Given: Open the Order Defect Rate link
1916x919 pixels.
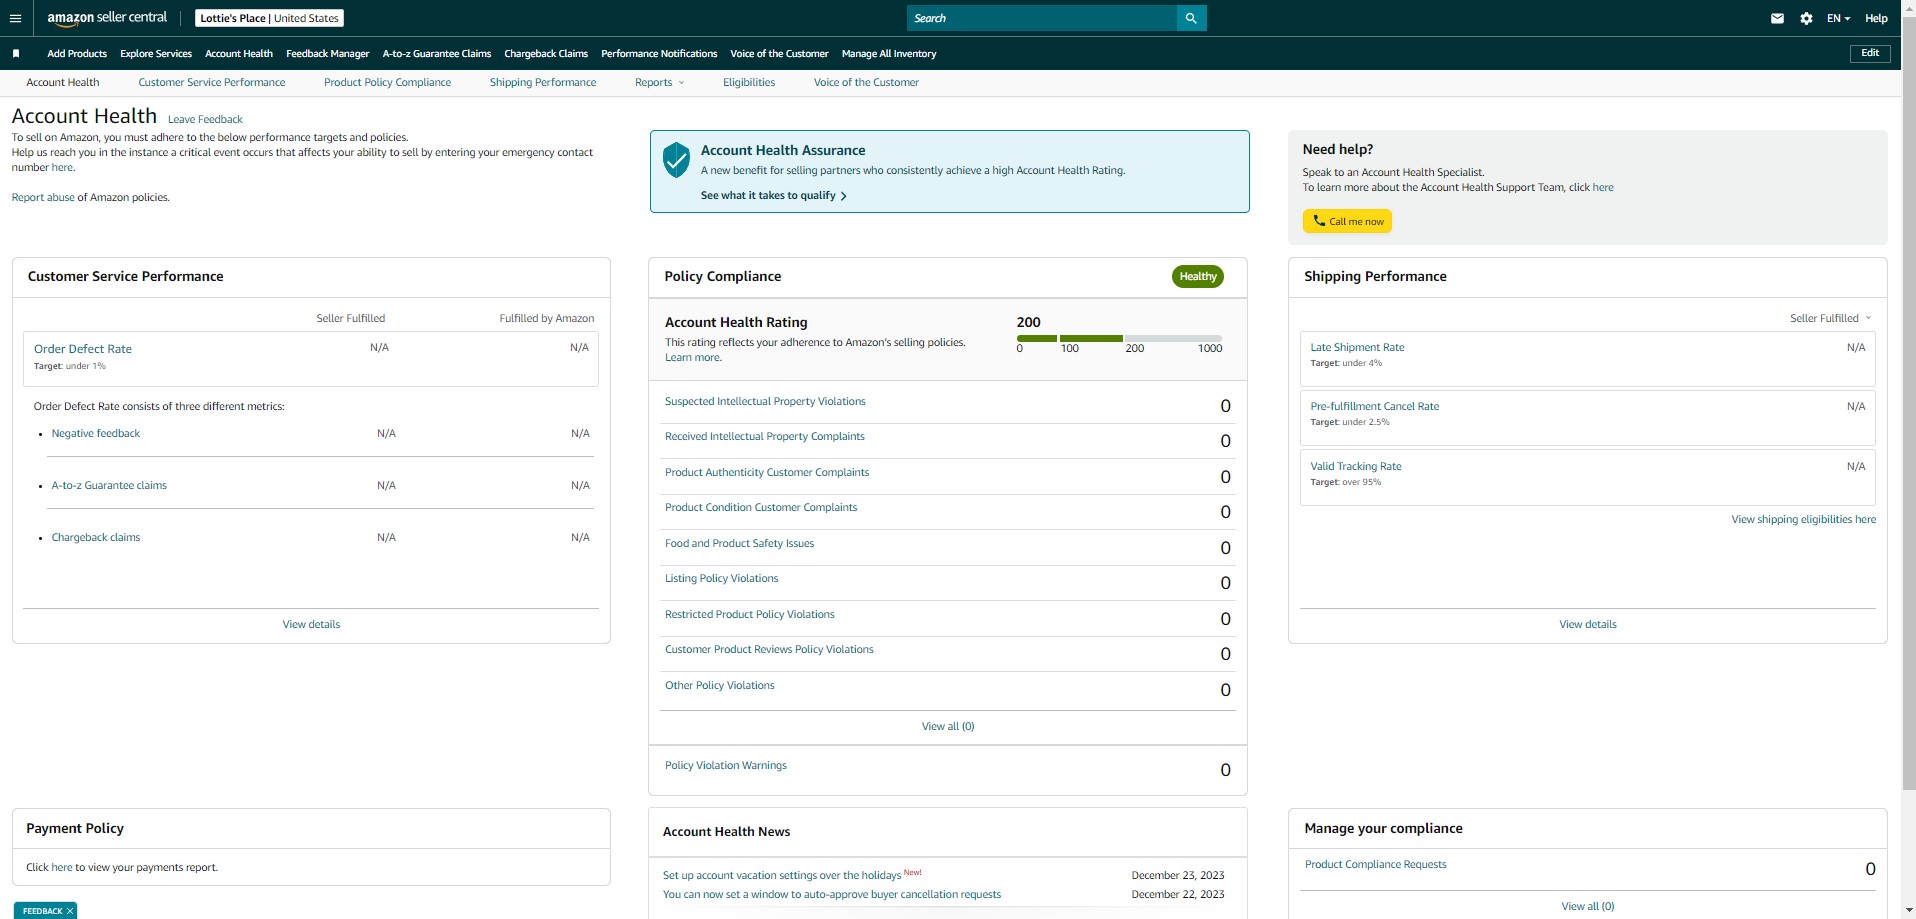Looking at the screenshot, I should click(x=83, y=349).
